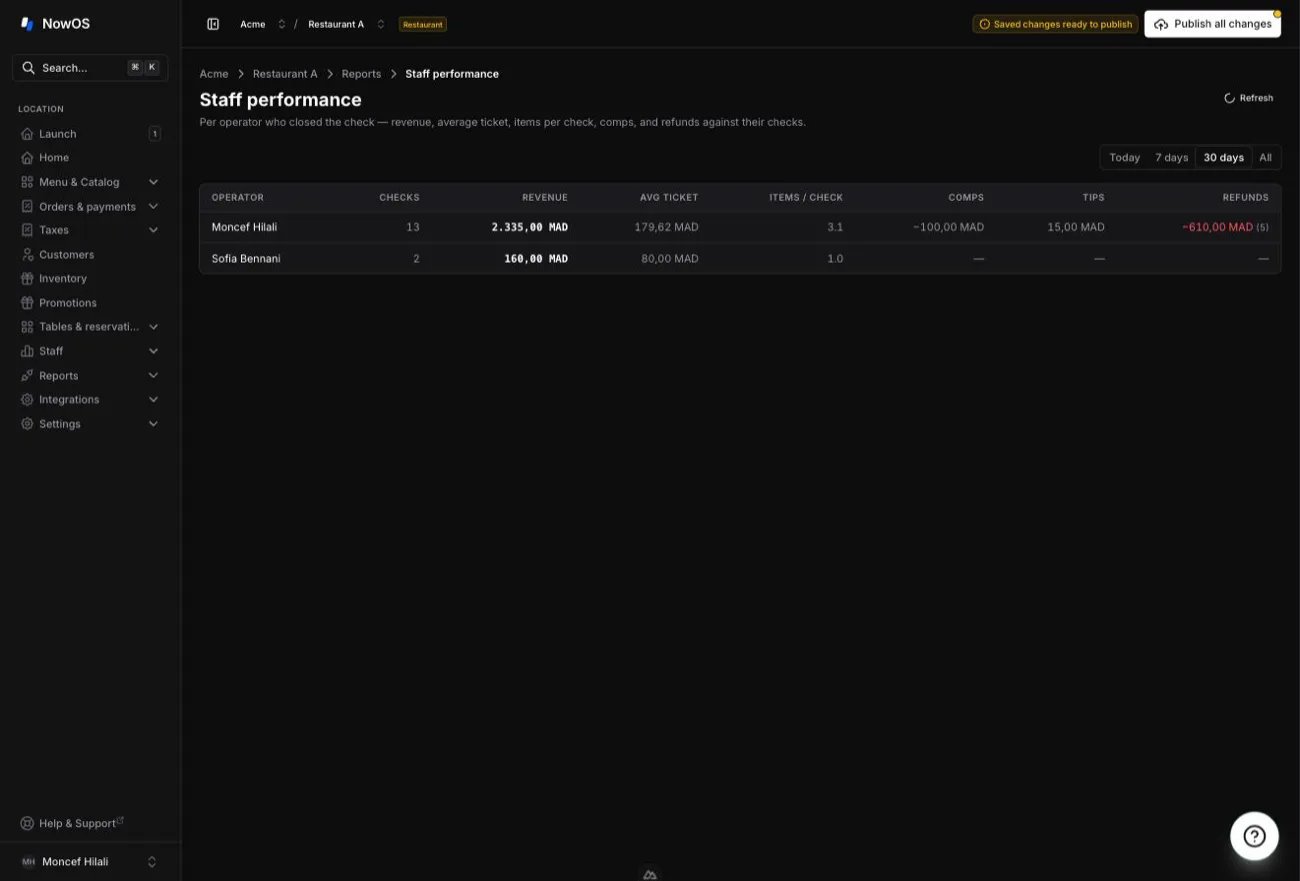Open Promotions in the sidebar
The height and width of the screenshot is (881, 1300).
point(90,303)
